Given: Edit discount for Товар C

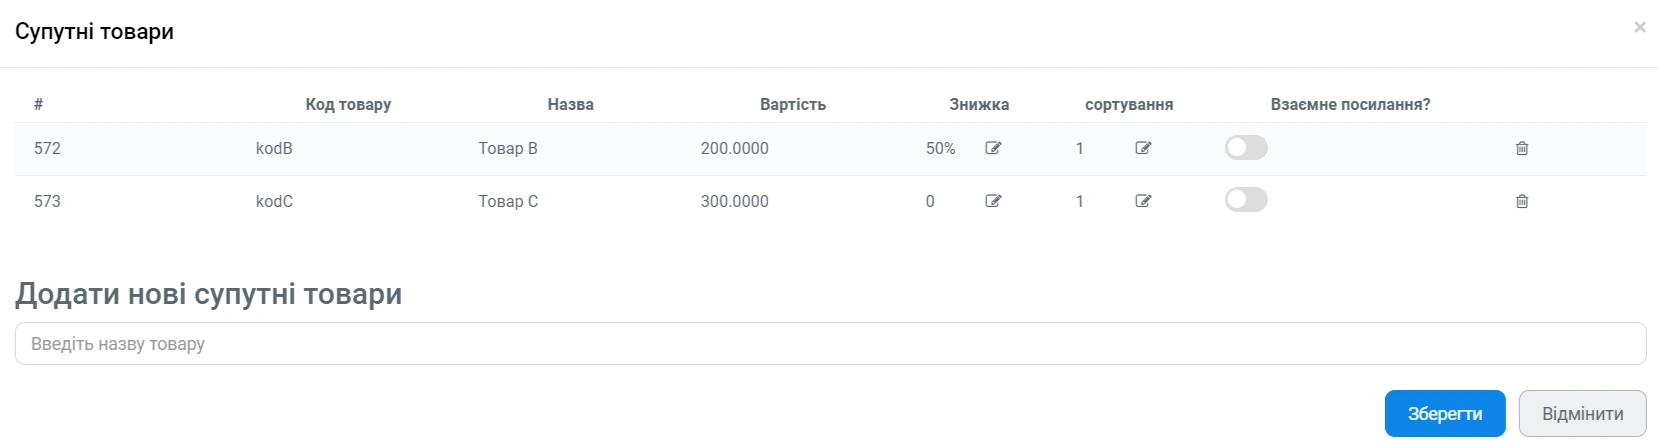Looking at the screenshot, I should tap(993, 201).
